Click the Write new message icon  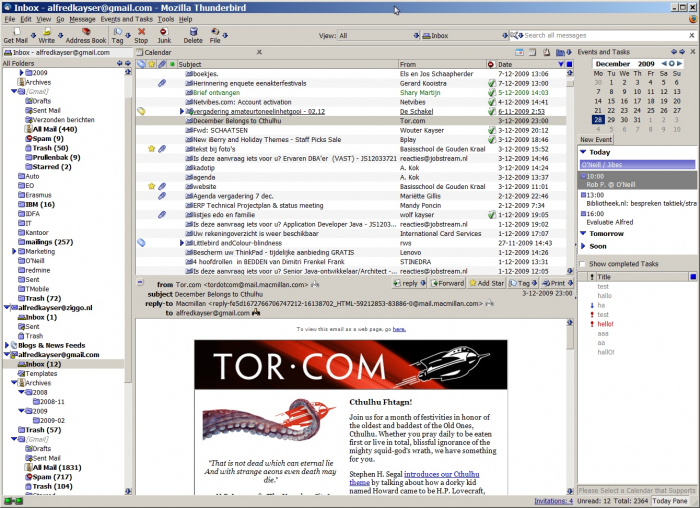[46, 35]
